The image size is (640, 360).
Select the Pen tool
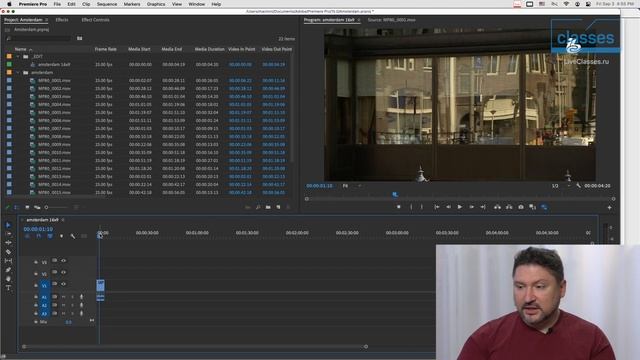[8, 270]
